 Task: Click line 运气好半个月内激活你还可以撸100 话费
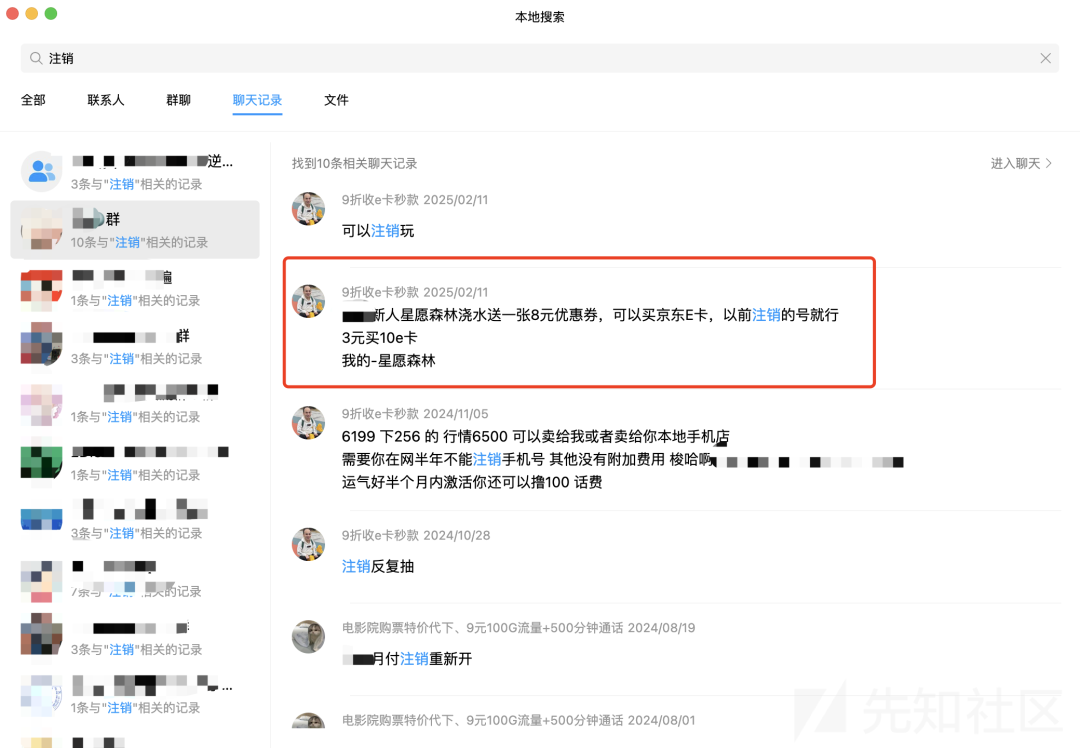(x=472, y=482)
